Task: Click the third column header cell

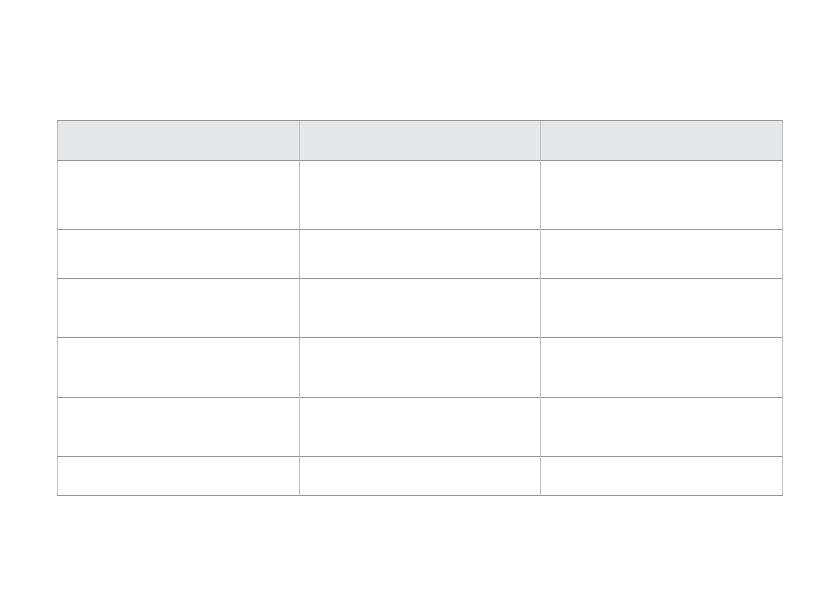Action: click(x=661, y=140)
